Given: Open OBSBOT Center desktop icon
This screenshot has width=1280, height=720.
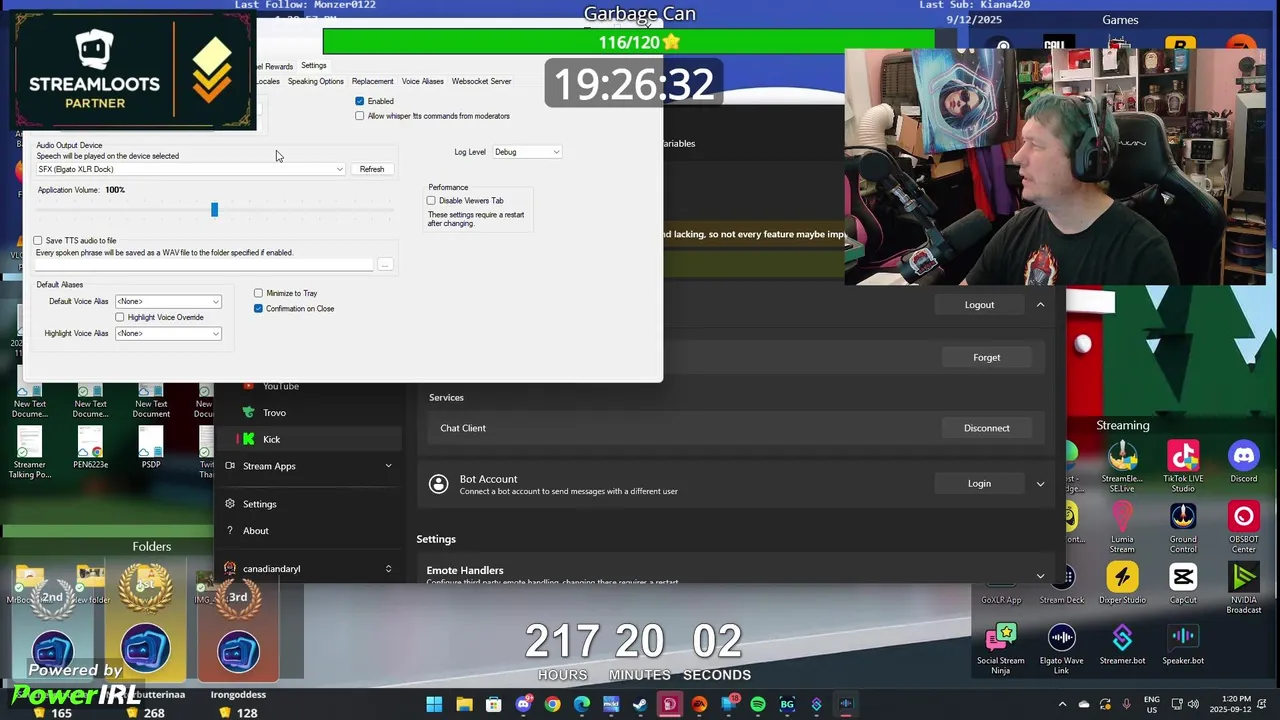Looking at the screenshot, I should [1244, 526].
